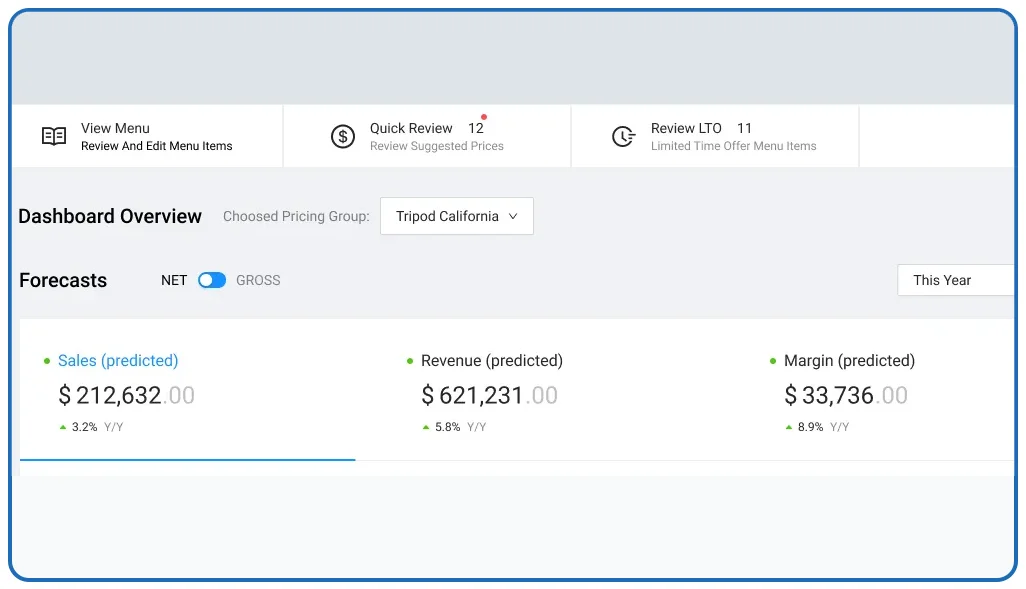1026x589 pixels.
Task: Click the green up arrow beside 3.2%
Action: pyautogui.click(x=63, y=427)
